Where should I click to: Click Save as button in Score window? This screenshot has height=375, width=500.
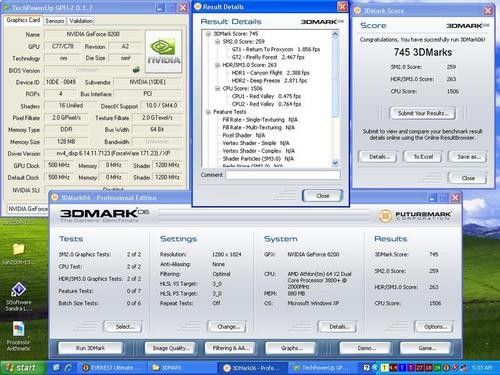click(x=467, y=157)
